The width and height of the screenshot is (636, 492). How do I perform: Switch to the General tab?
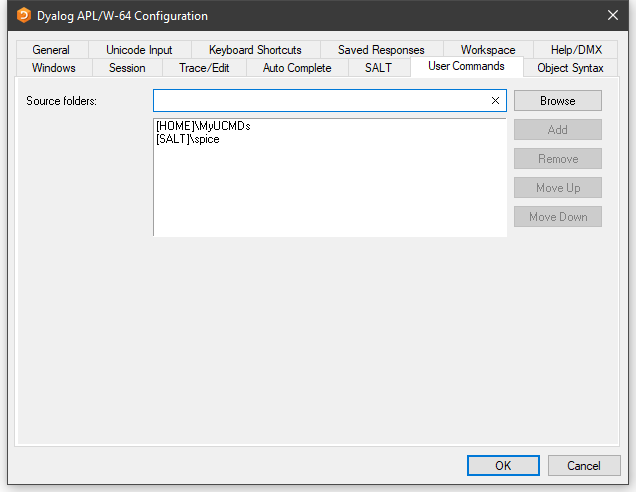(51, 50)
